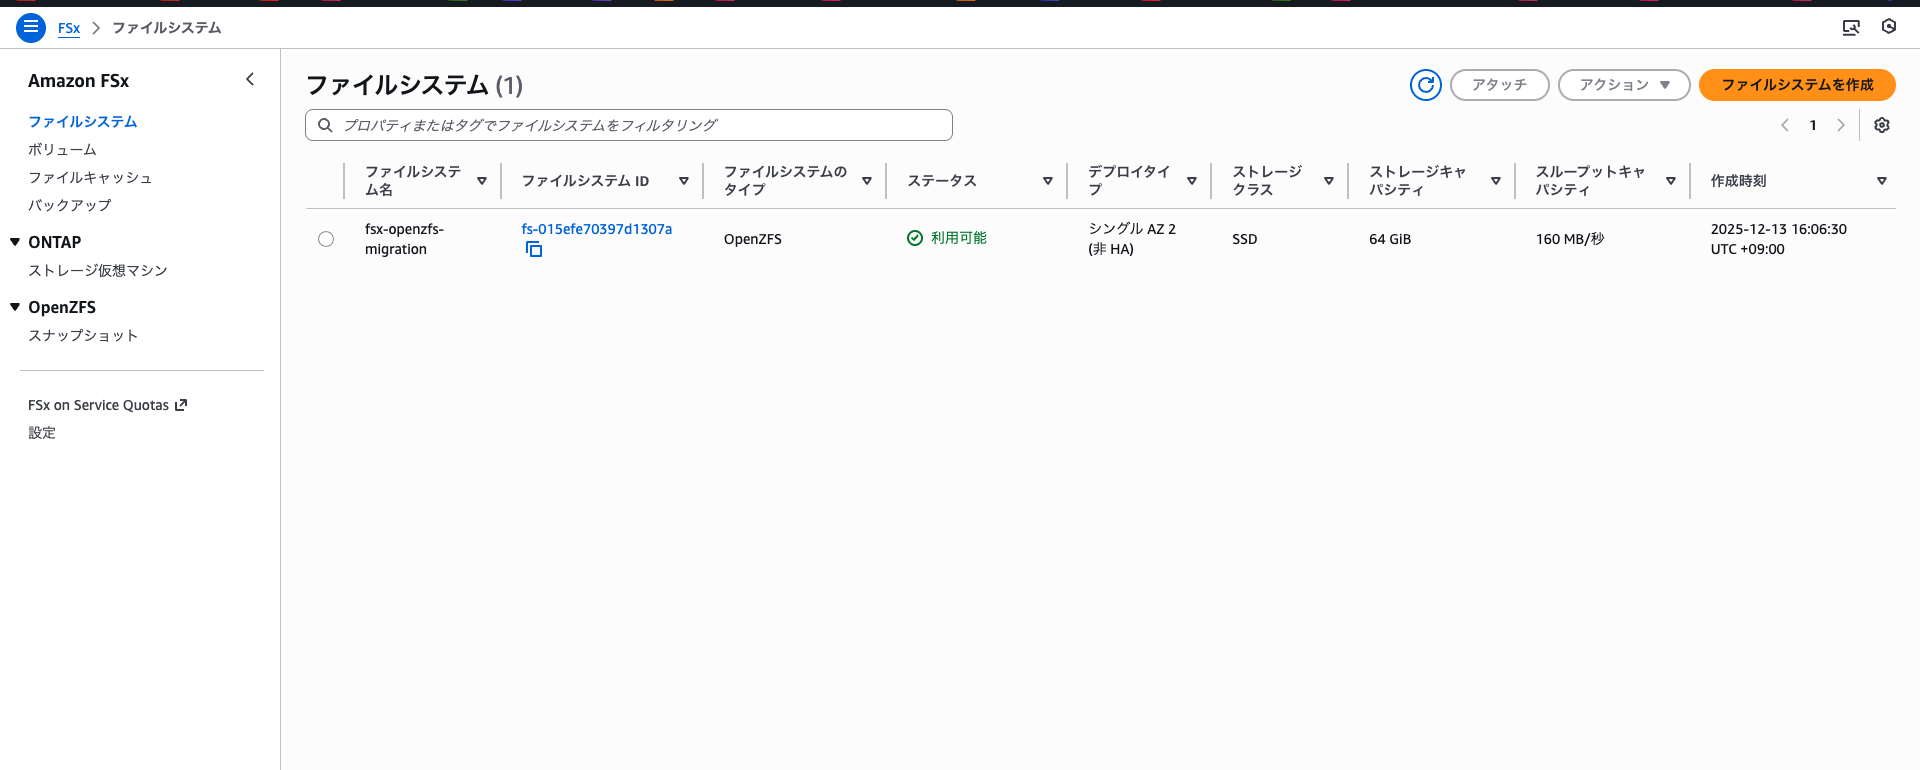Open the アクション dropdown button

[x=1624, y=85]
